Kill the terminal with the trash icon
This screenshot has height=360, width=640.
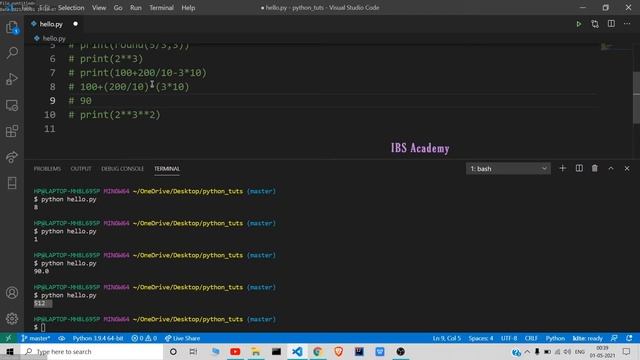pos(595,168)
